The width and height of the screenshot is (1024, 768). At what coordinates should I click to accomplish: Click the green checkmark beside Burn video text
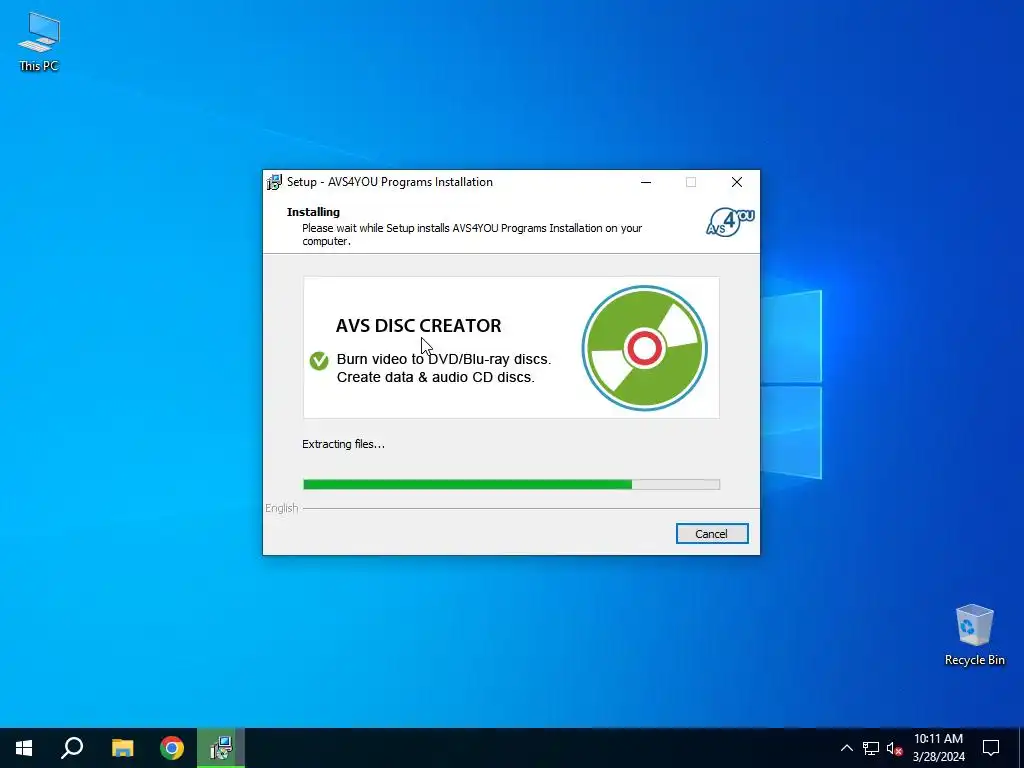pos(319,360)
